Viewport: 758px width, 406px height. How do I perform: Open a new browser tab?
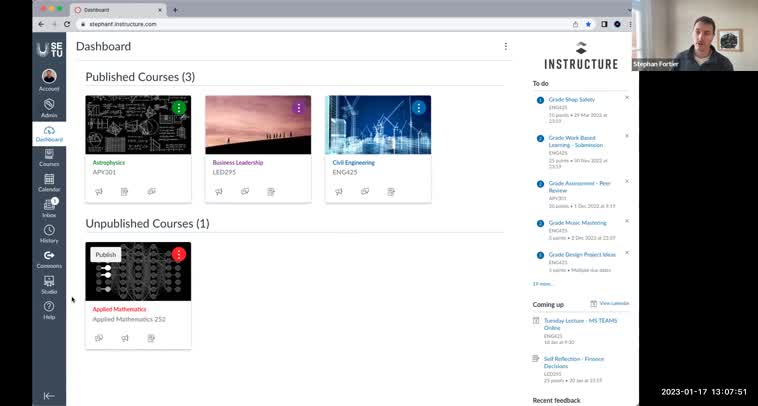(x=175, y=10)
